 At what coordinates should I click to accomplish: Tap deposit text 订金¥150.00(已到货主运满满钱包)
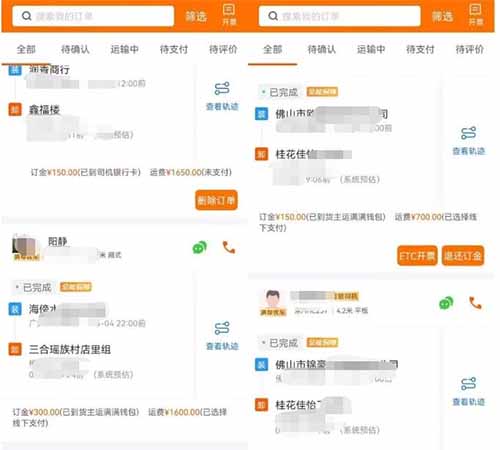(322, 217)
